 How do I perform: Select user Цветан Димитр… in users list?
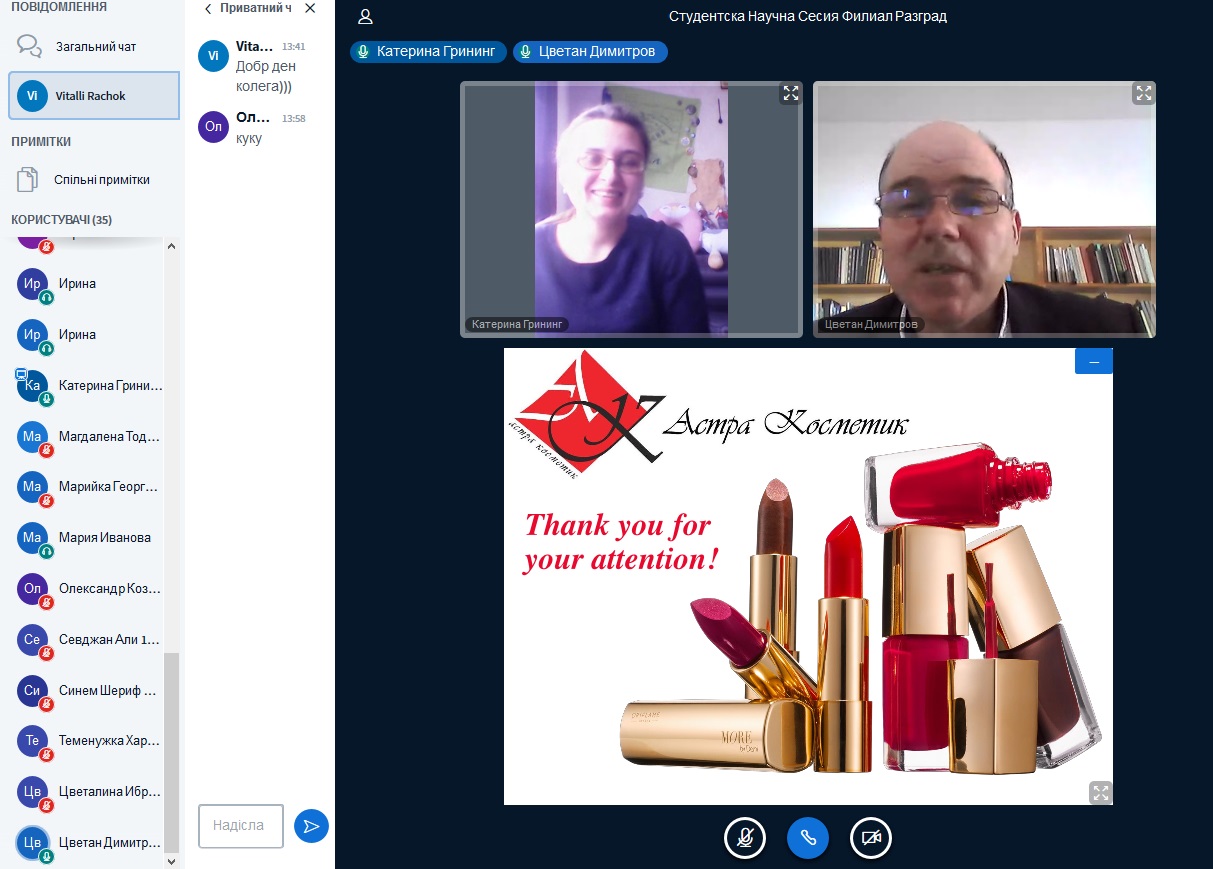(x=89, y=843)
